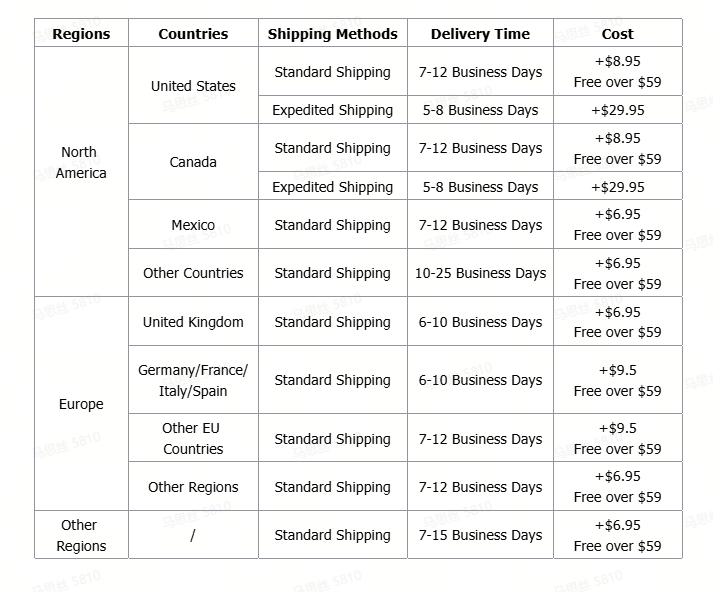This screenshot has height=592, width=713.
Task: Select the Europe region cell
Action: [81, 404]
